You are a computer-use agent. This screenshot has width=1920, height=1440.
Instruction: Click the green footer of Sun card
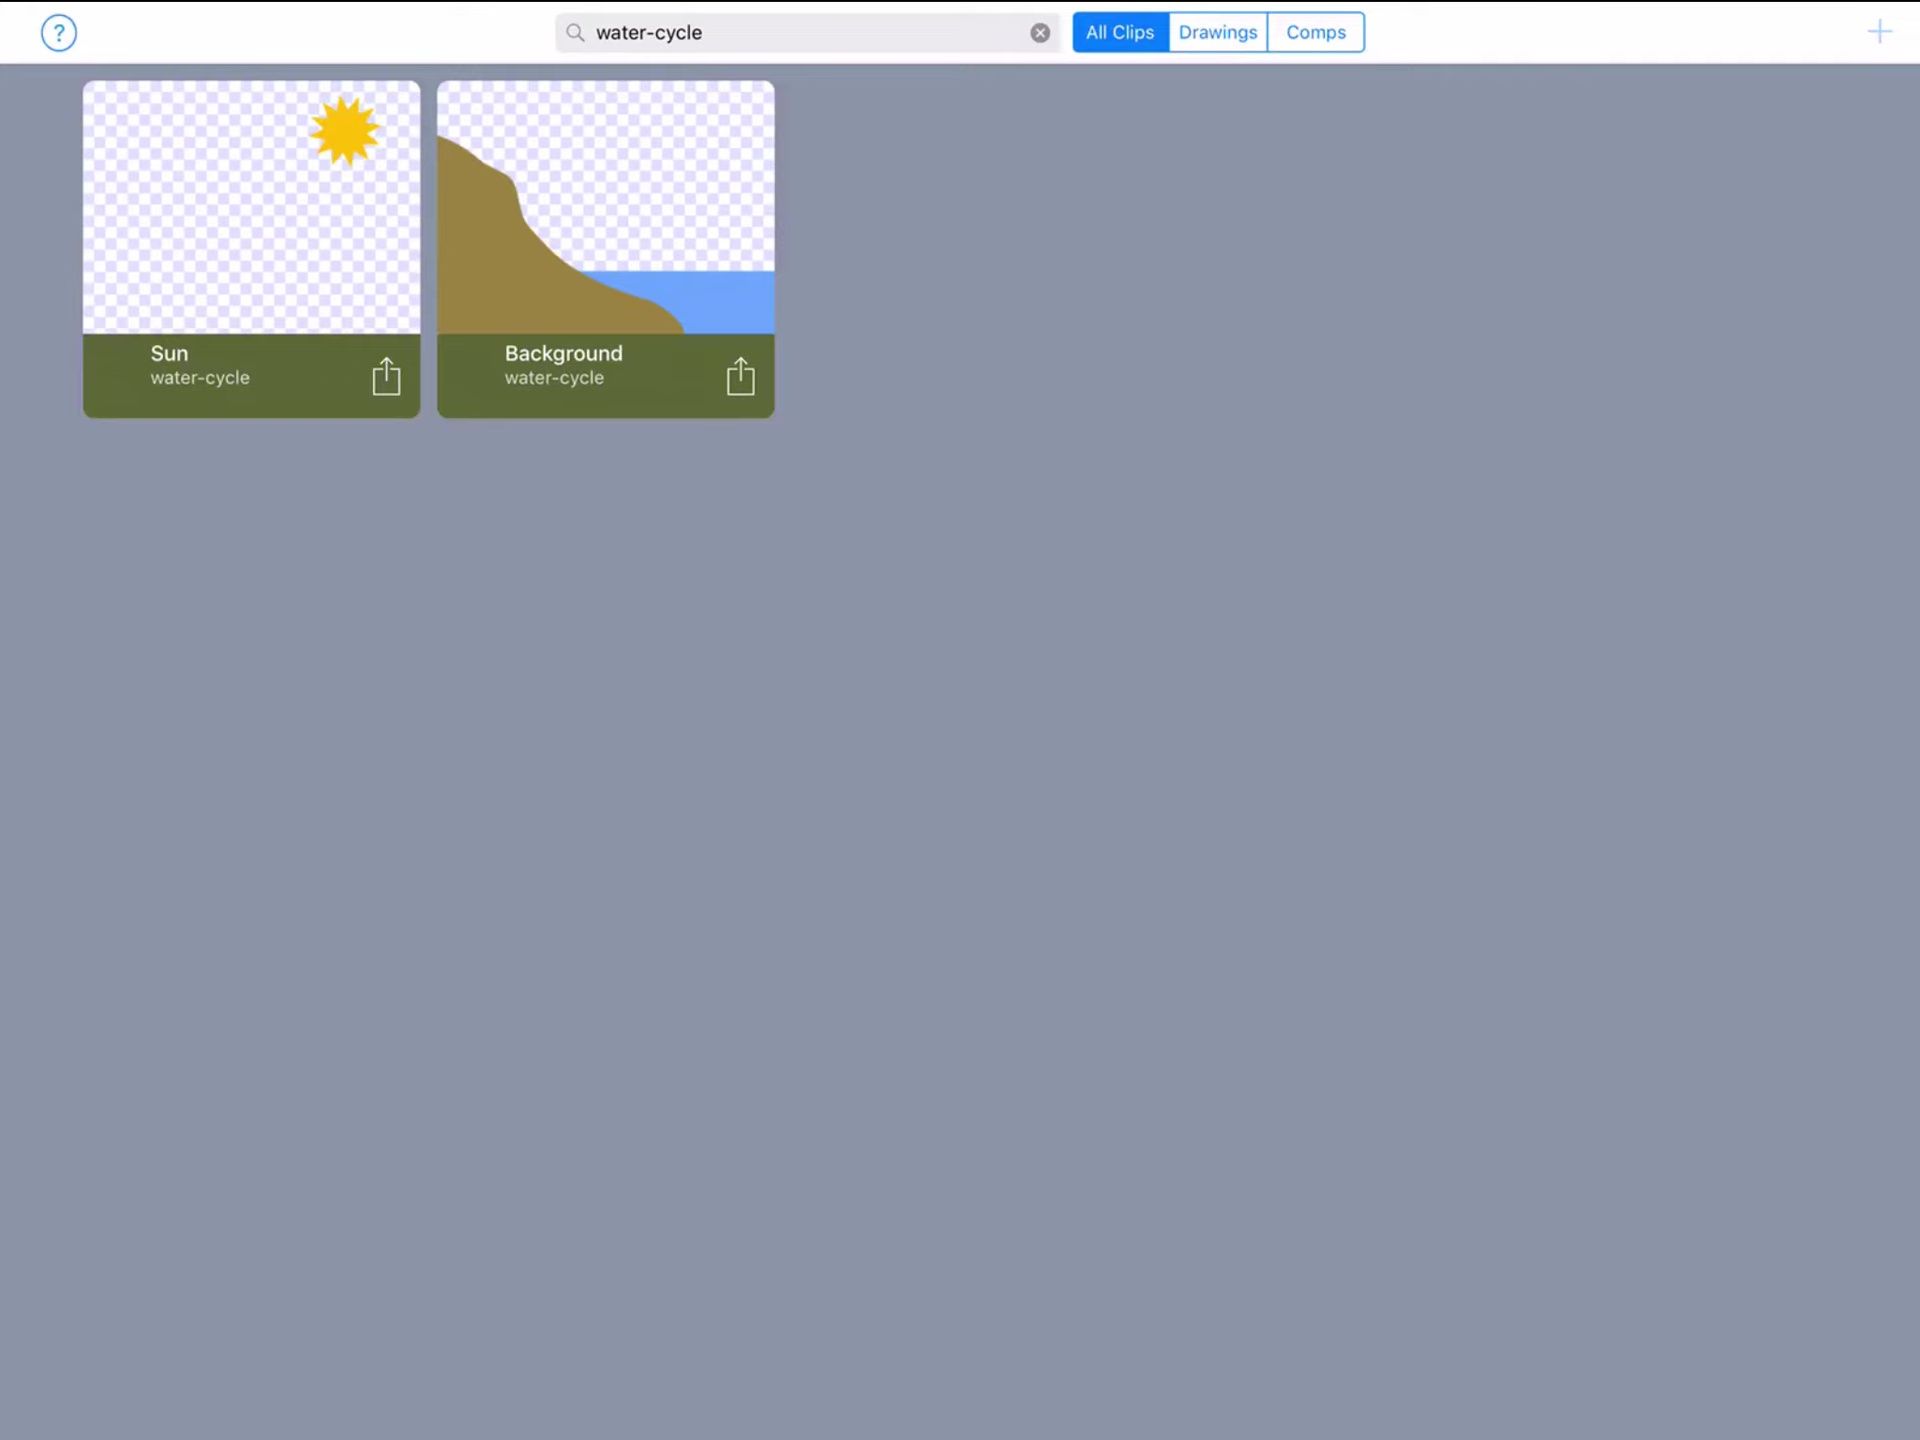click(252, 376)
